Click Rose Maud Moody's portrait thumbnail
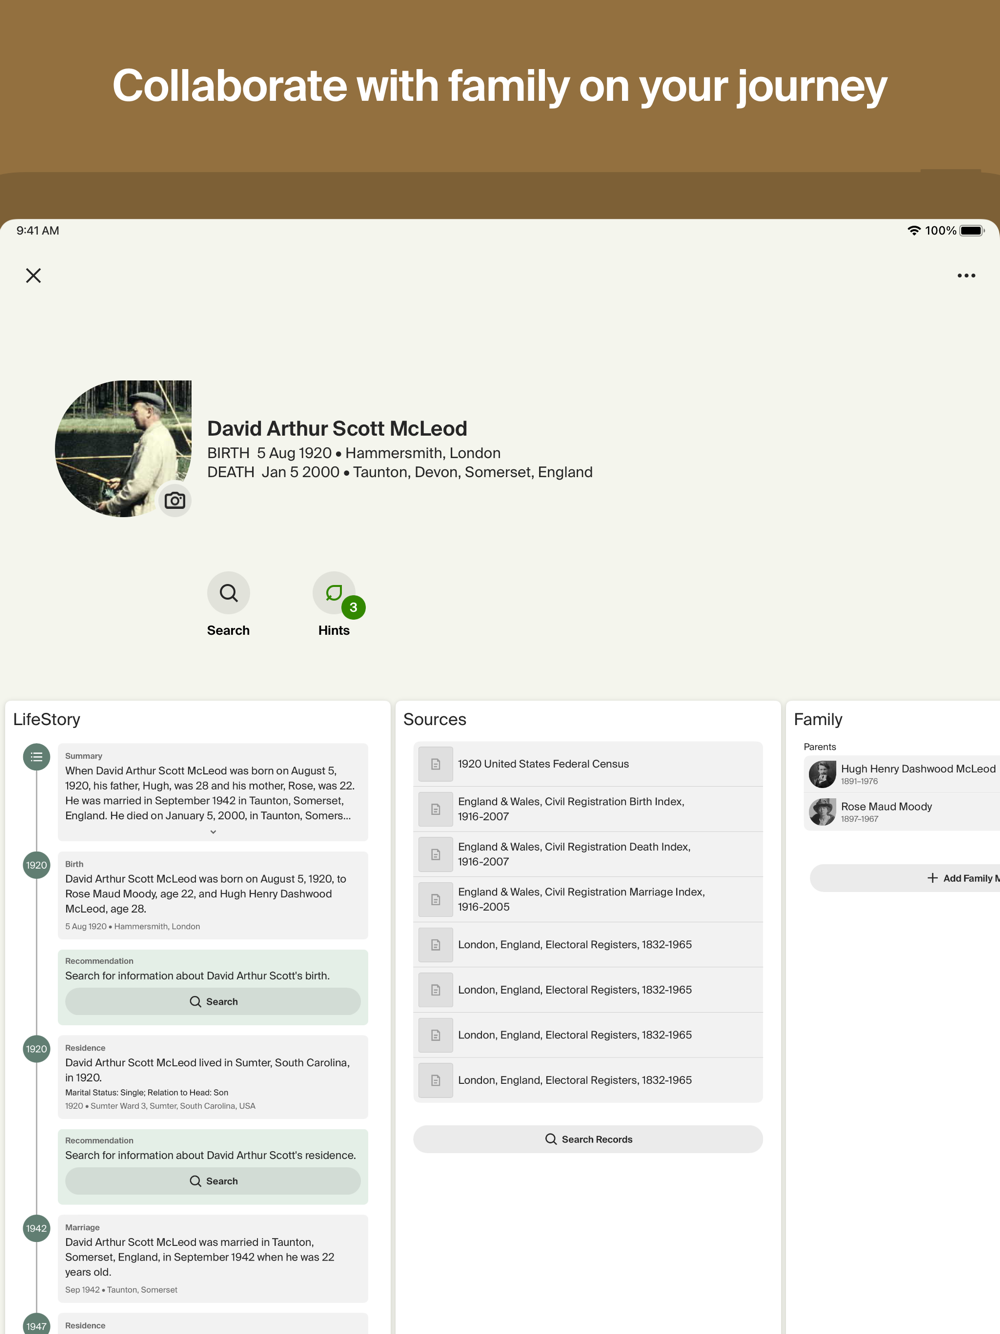Viewport: 1000px width, 1334px height. pyautogui.click(x=822, y=812)
